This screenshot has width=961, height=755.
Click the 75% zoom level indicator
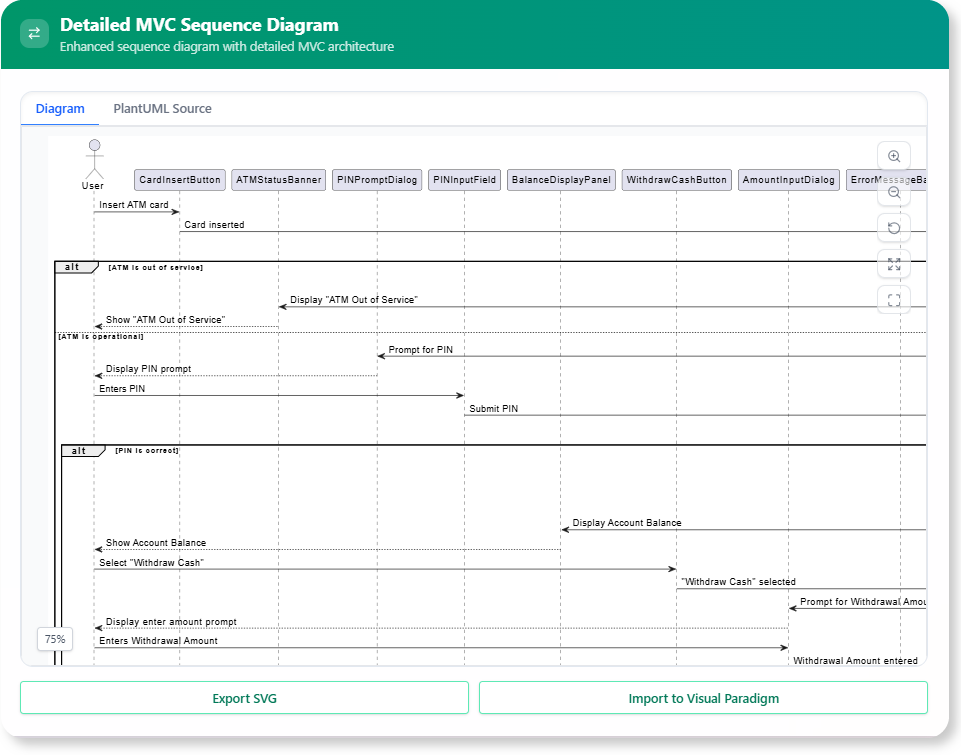pyautogui.click(x=54, y=638)
